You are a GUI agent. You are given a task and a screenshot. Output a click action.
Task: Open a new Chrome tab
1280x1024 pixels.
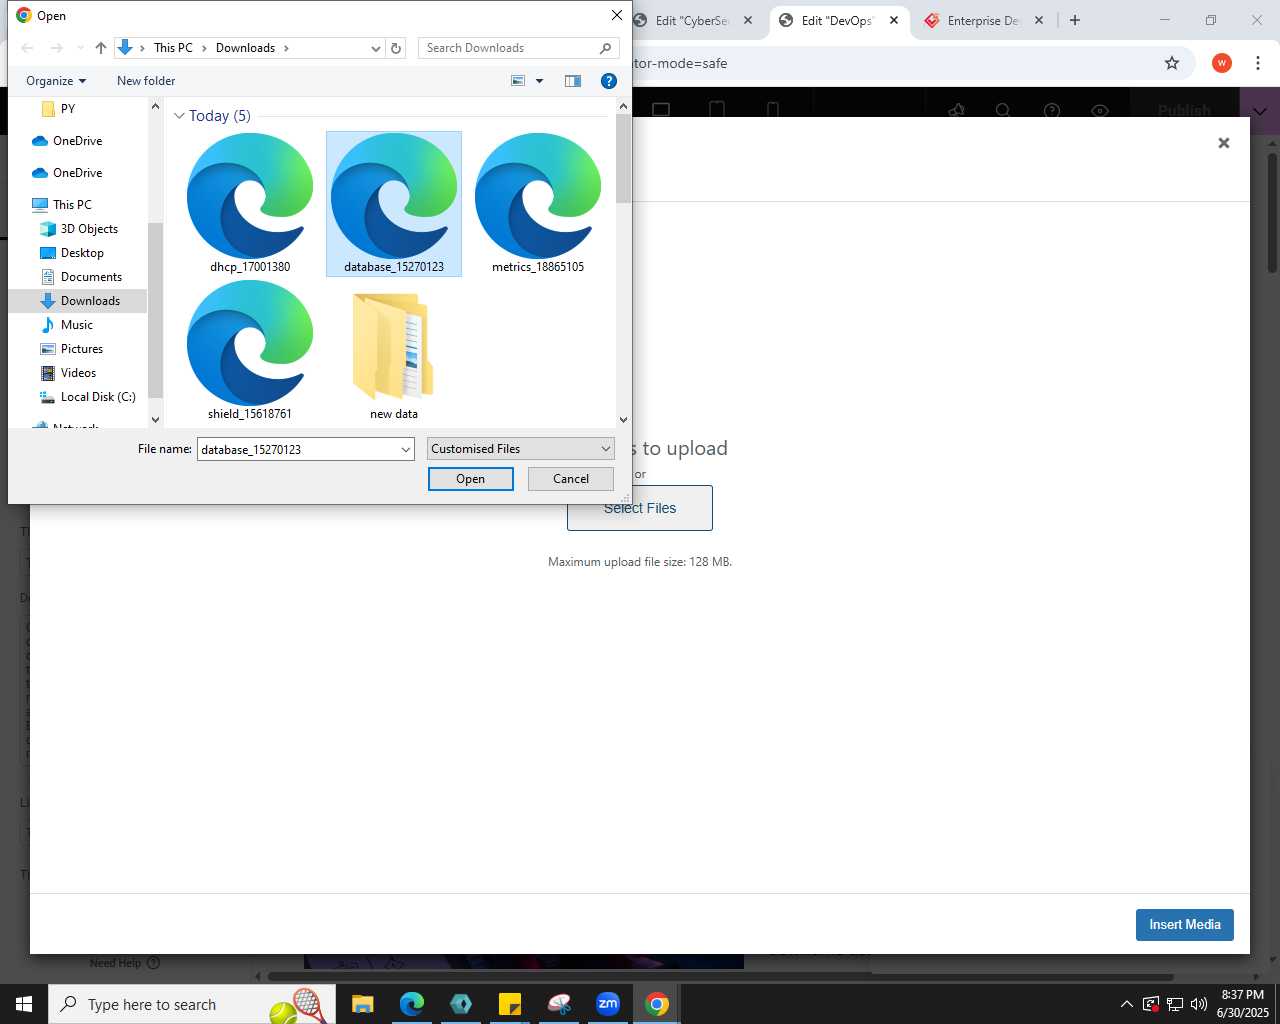click(x=1075, y=20)
